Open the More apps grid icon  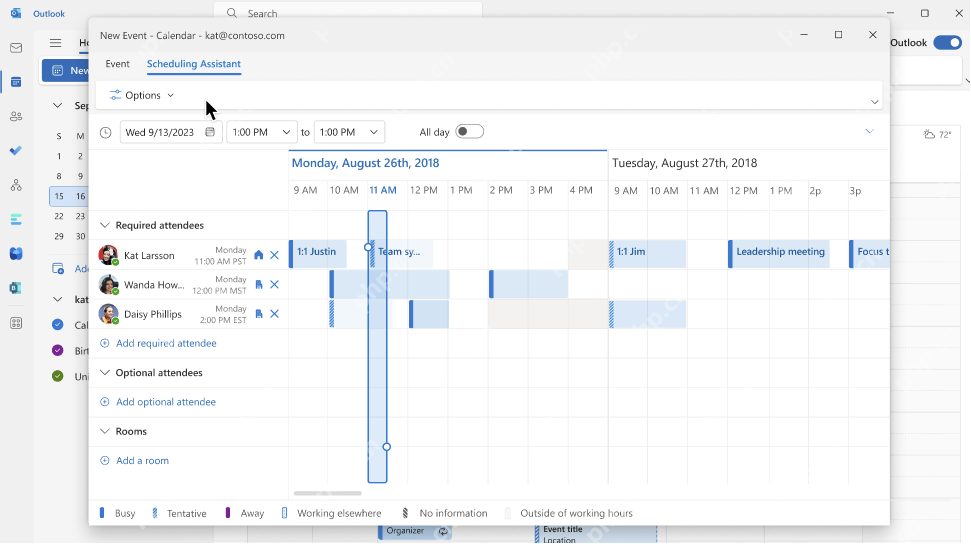[x=16, y=323]
